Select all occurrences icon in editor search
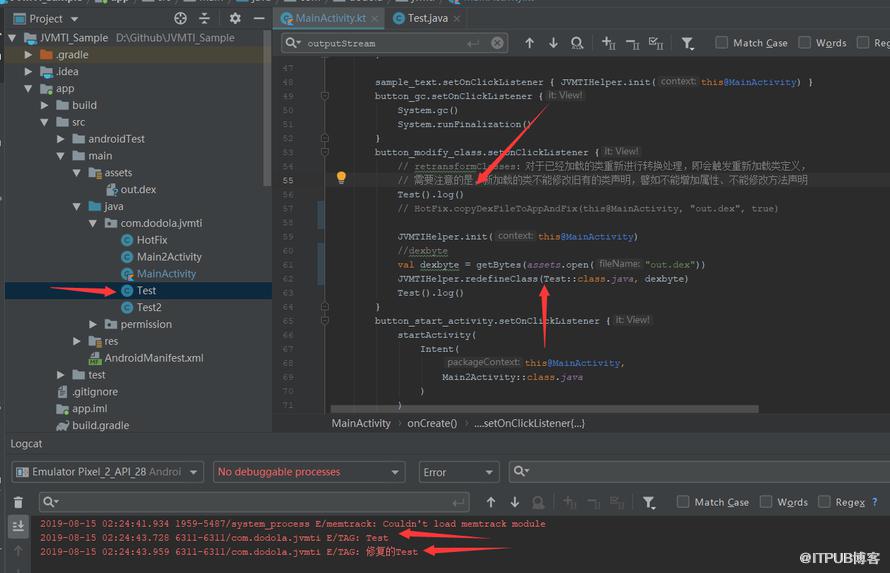The height and width of the screenshot is (573, 890). 656,43
